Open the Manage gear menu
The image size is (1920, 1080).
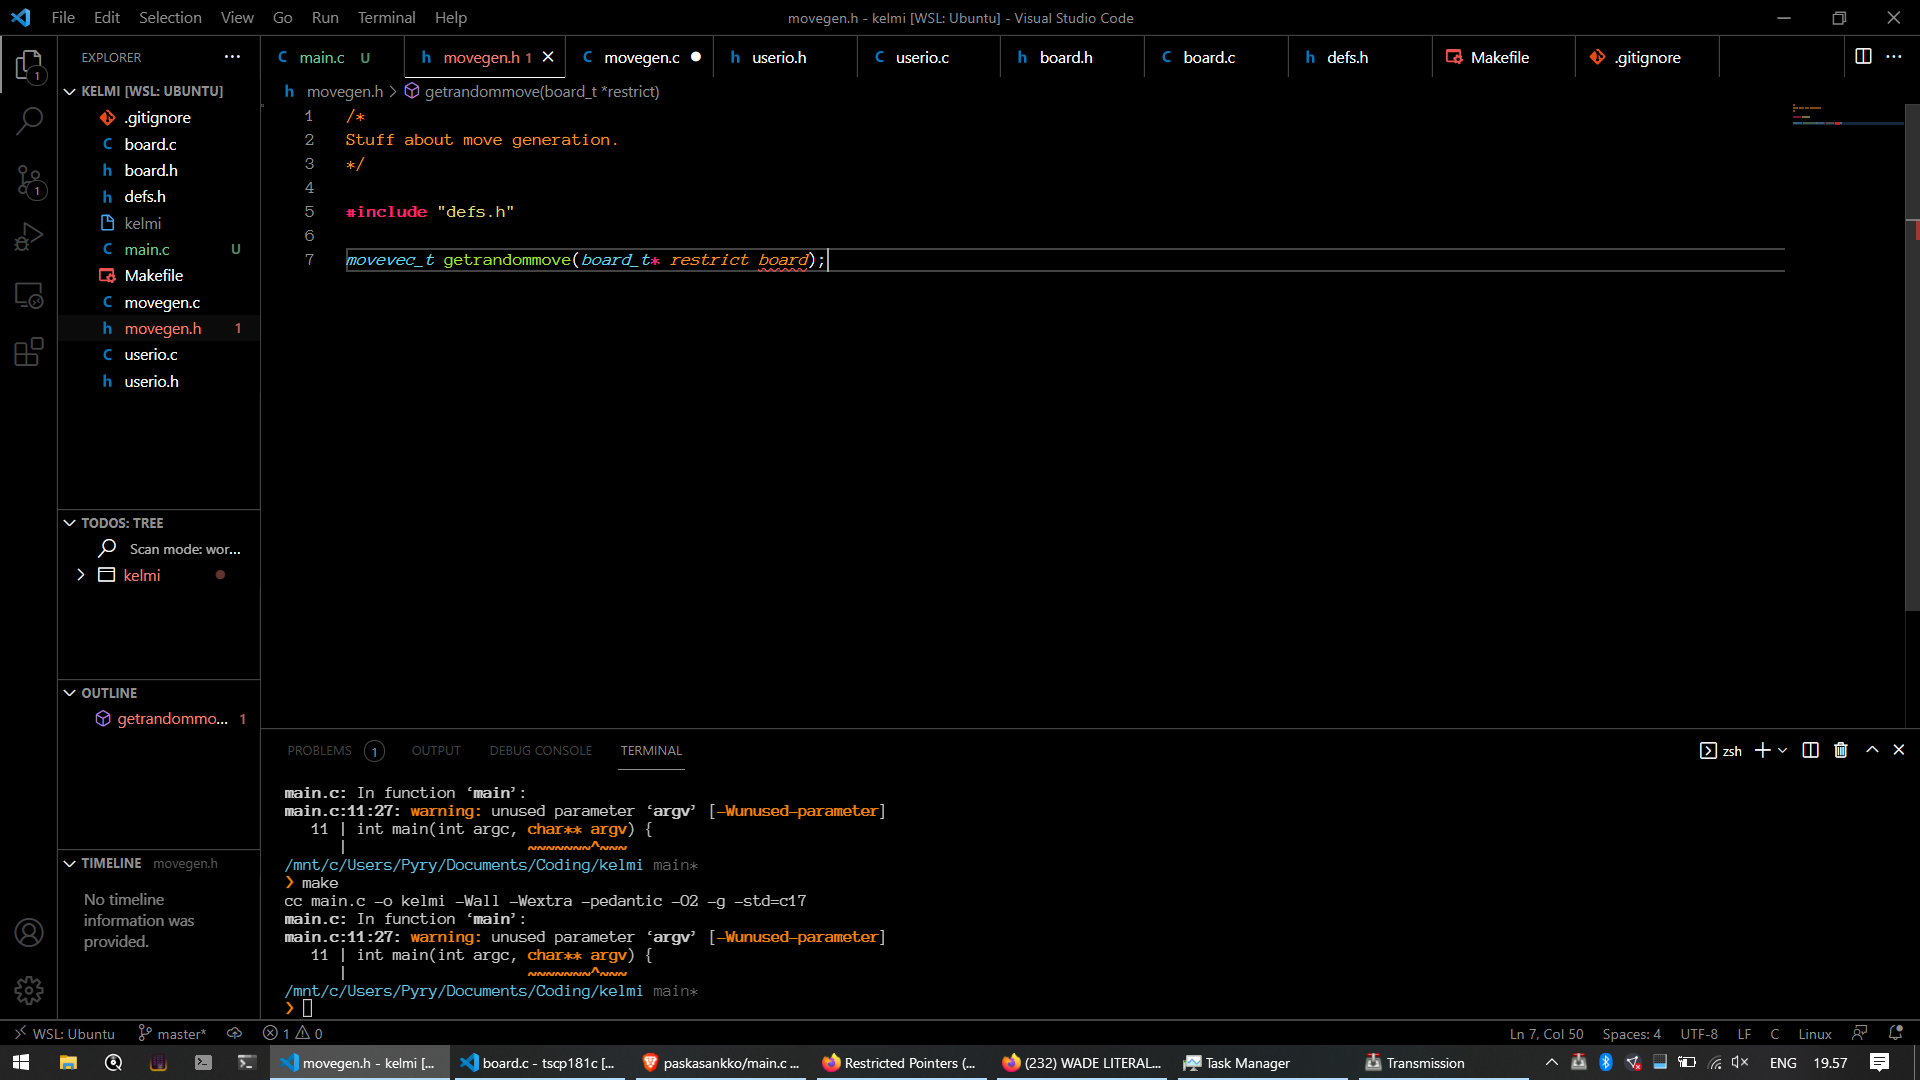coord(29,990)
